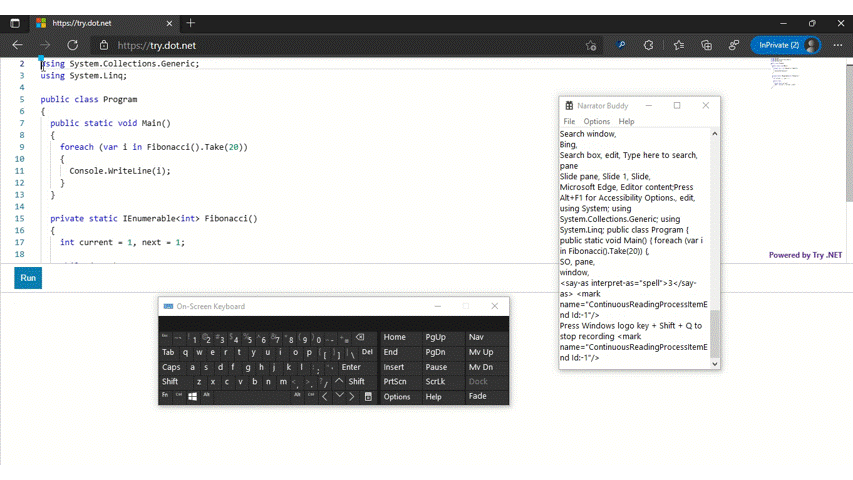This screenshot has height=480, width=853.
Task: Open the tab actions menu icon
Action: click(15, 23)
